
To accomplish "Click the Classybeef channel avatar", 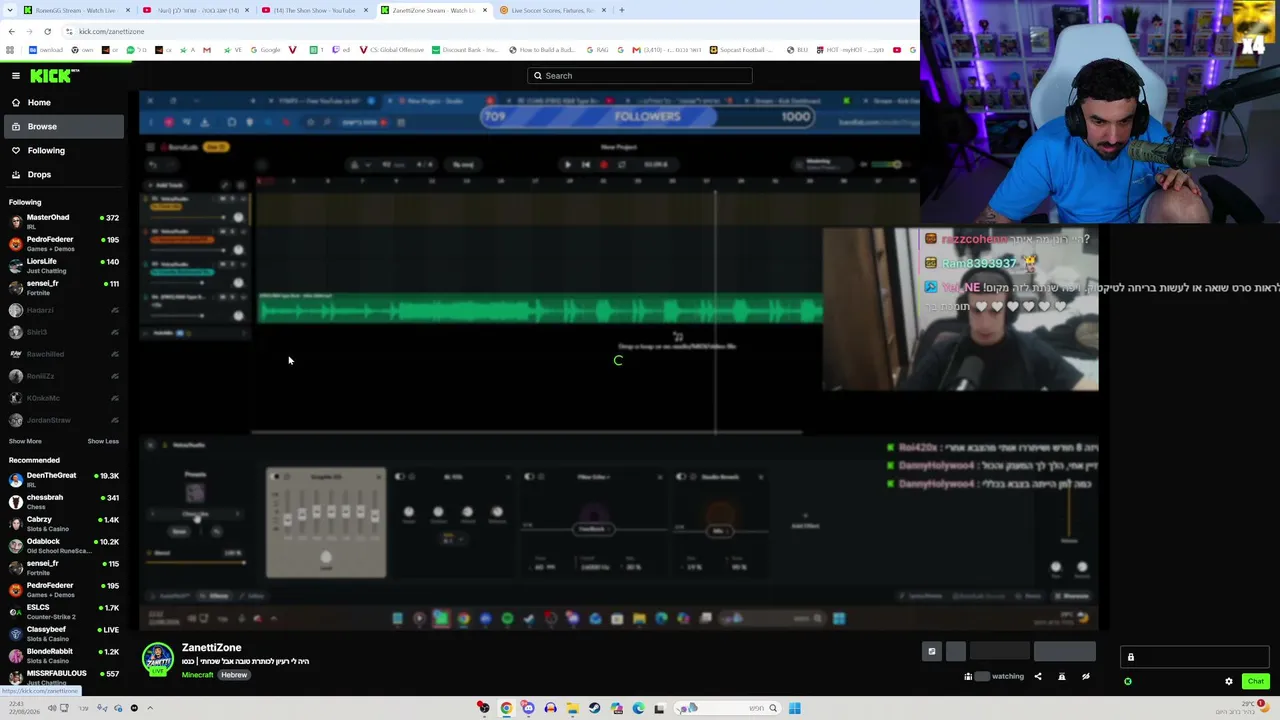I will 15,634.
